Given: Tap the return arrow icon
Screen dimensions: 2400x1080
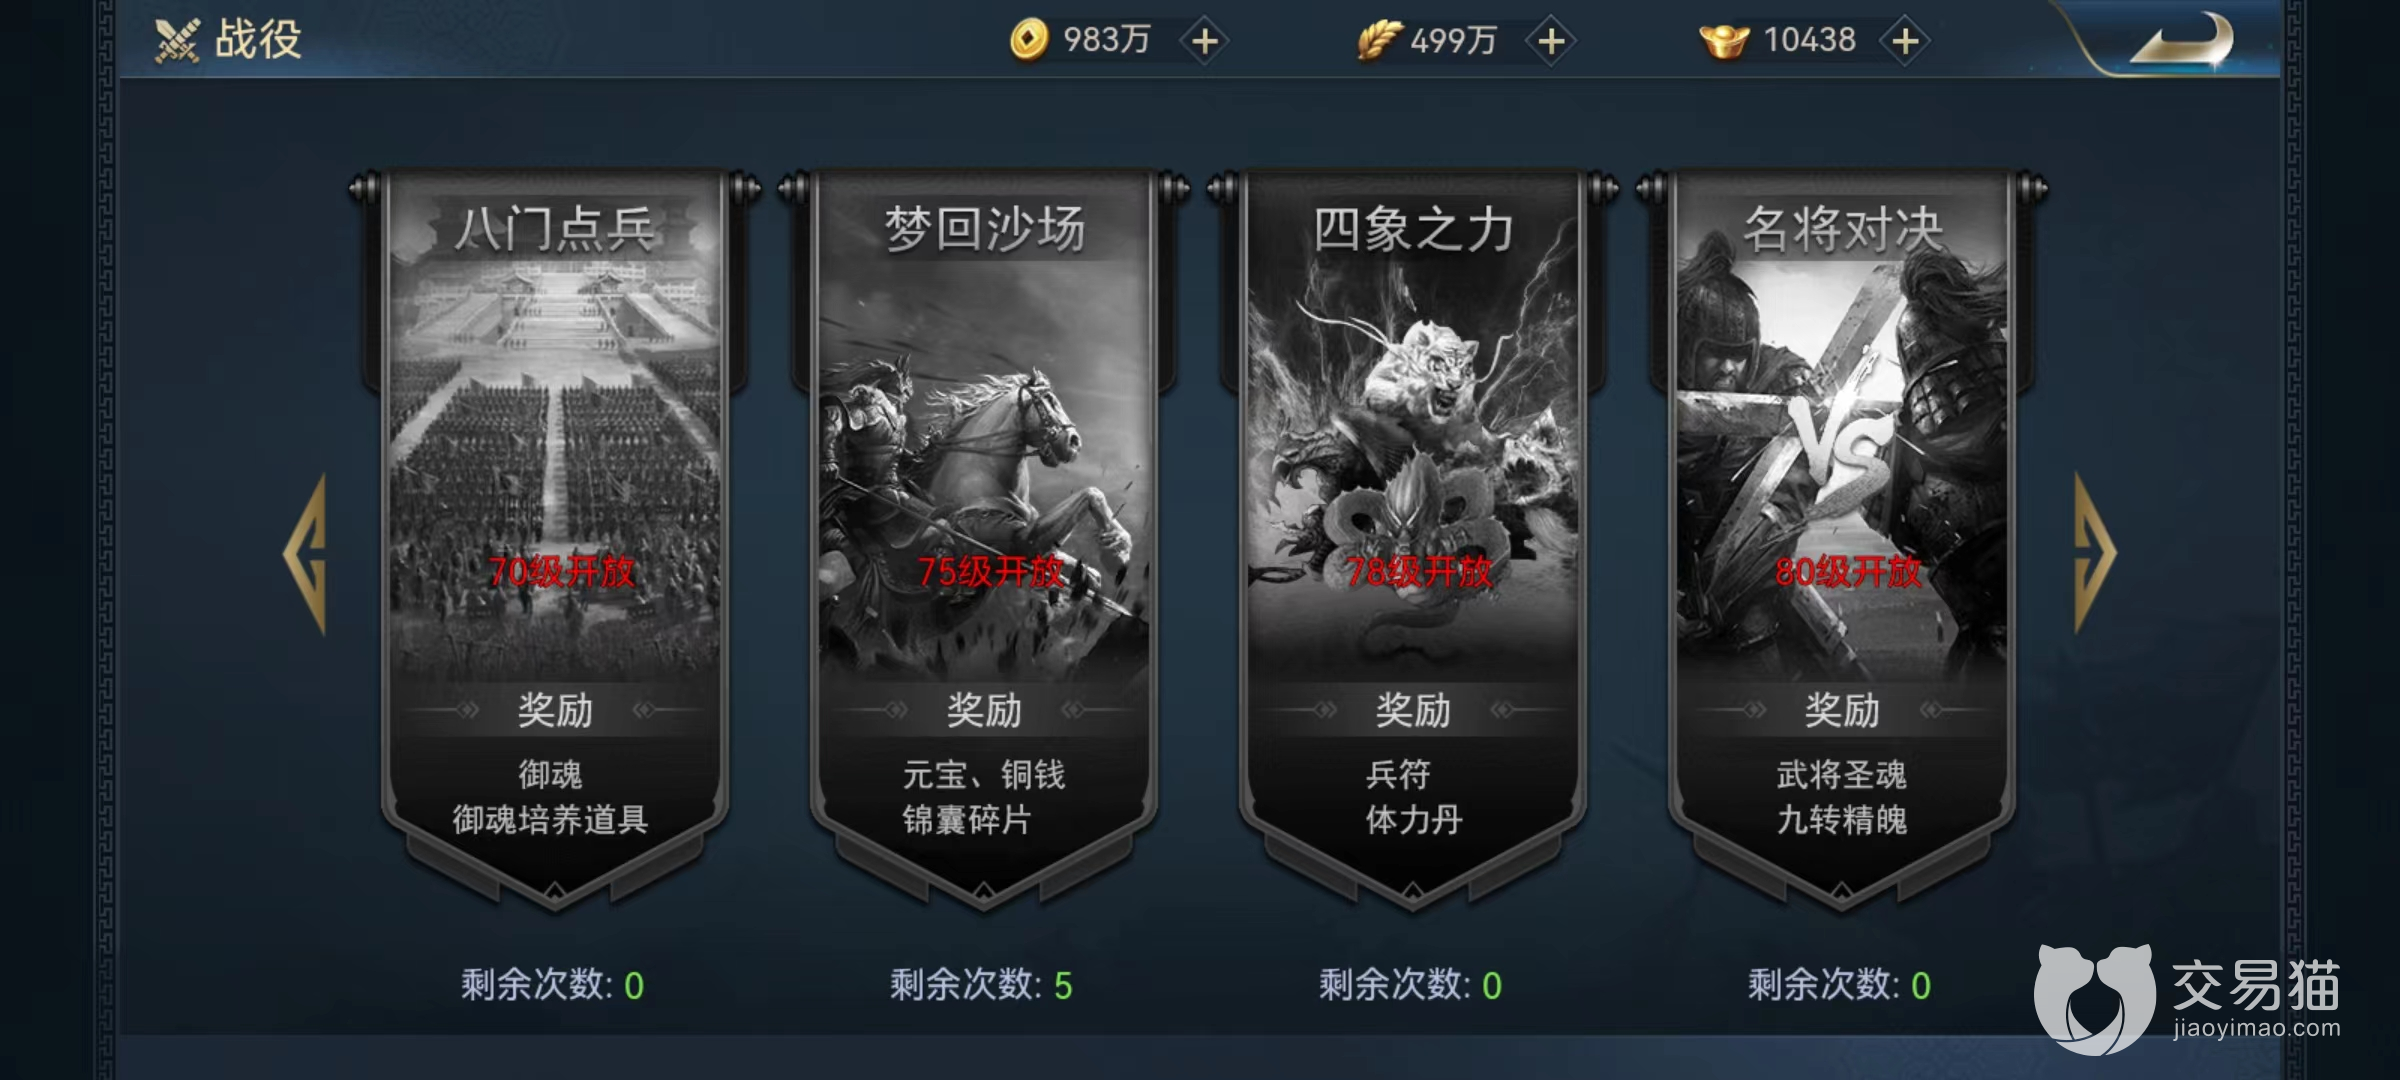Looking at the screenshot, I should (2182, 42).
